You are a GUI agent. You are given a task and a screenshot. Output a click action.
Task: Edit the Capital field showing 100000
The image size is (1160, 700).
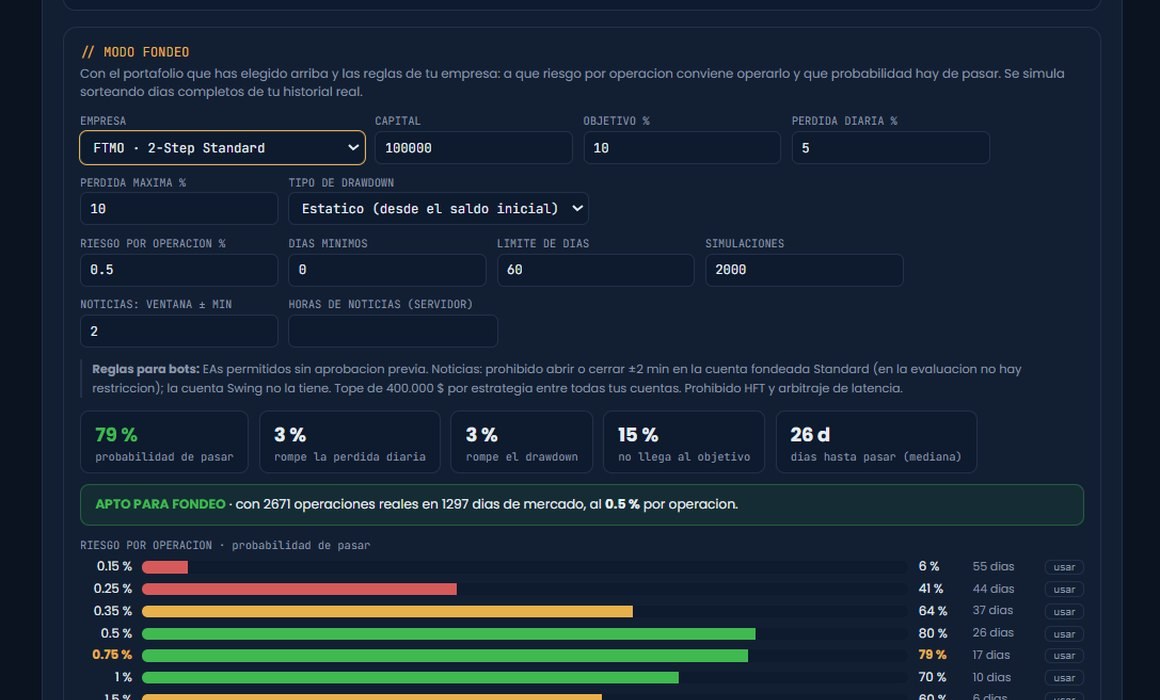tap(473, 148)
